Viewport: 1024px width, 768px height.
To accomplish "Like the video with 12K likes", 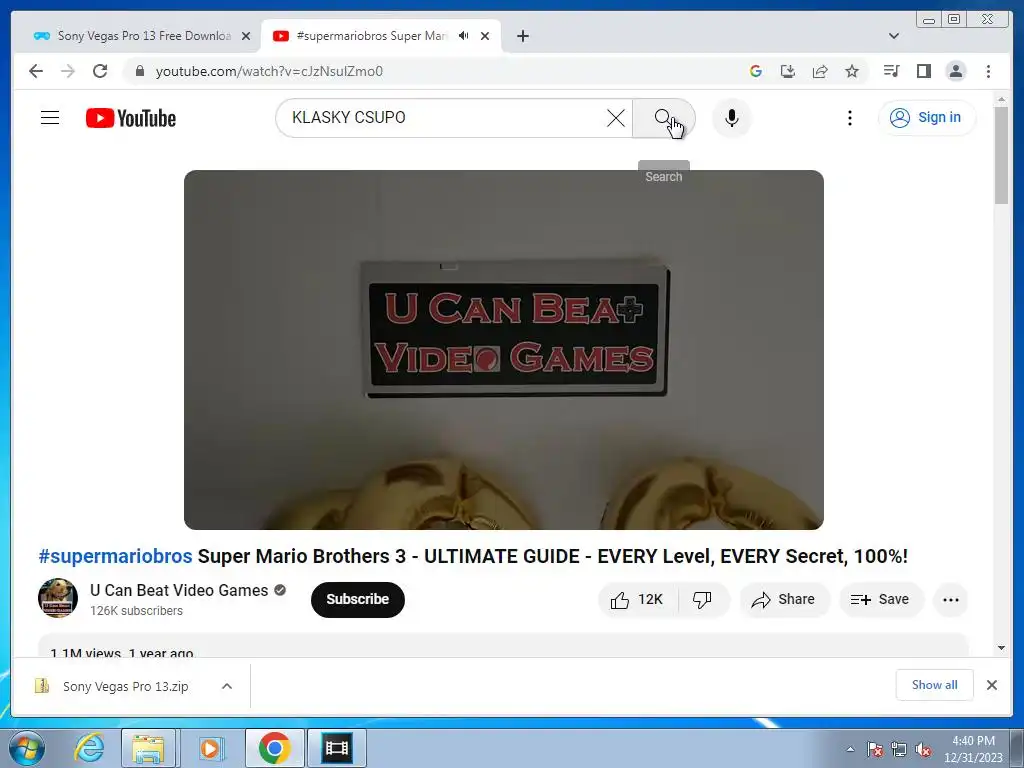I will 637,600.
